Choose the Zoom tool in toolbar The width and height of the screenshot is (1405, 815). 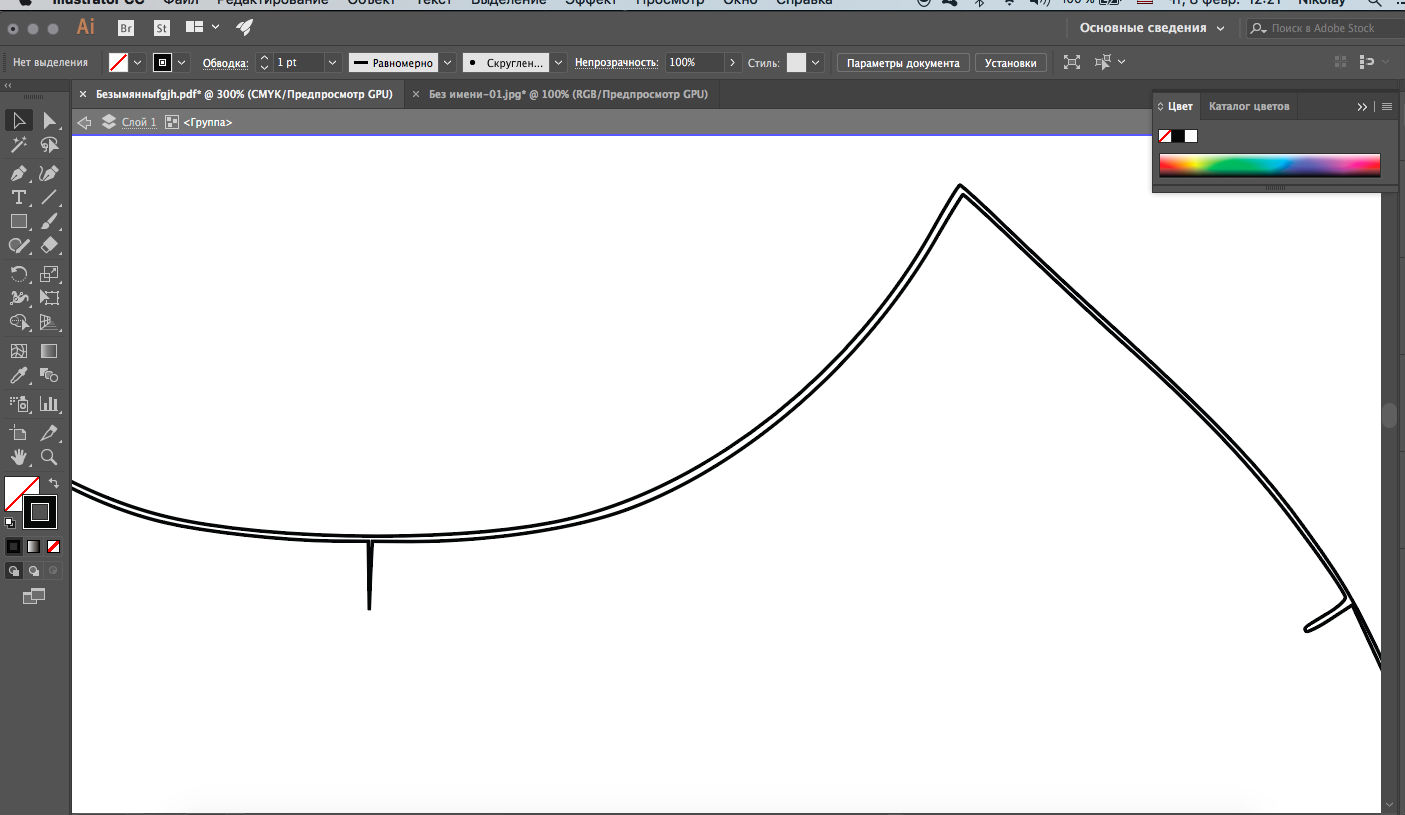click(49, 458)
